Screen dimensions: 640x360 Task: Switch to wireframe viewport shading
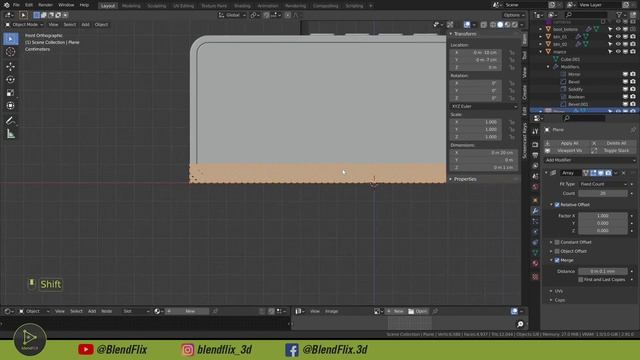tap(493, 25)
